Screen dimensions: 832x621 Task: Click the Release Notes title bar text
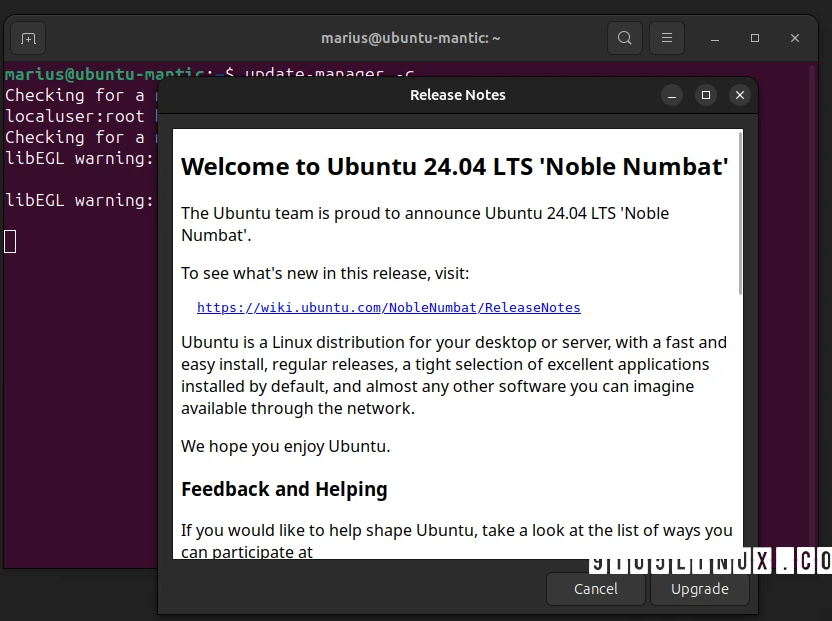[x=457, y=95]
